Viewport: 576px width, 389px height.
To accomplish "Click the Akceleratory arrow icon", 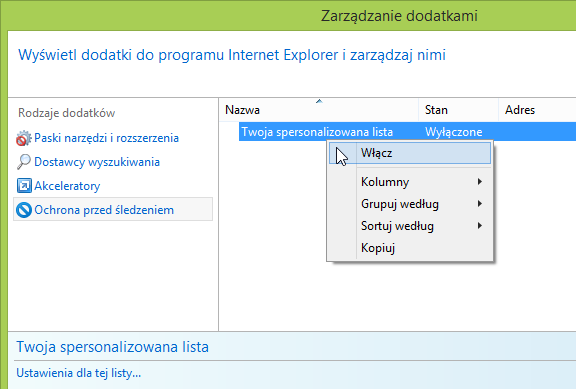I will (x=24, y=186).
